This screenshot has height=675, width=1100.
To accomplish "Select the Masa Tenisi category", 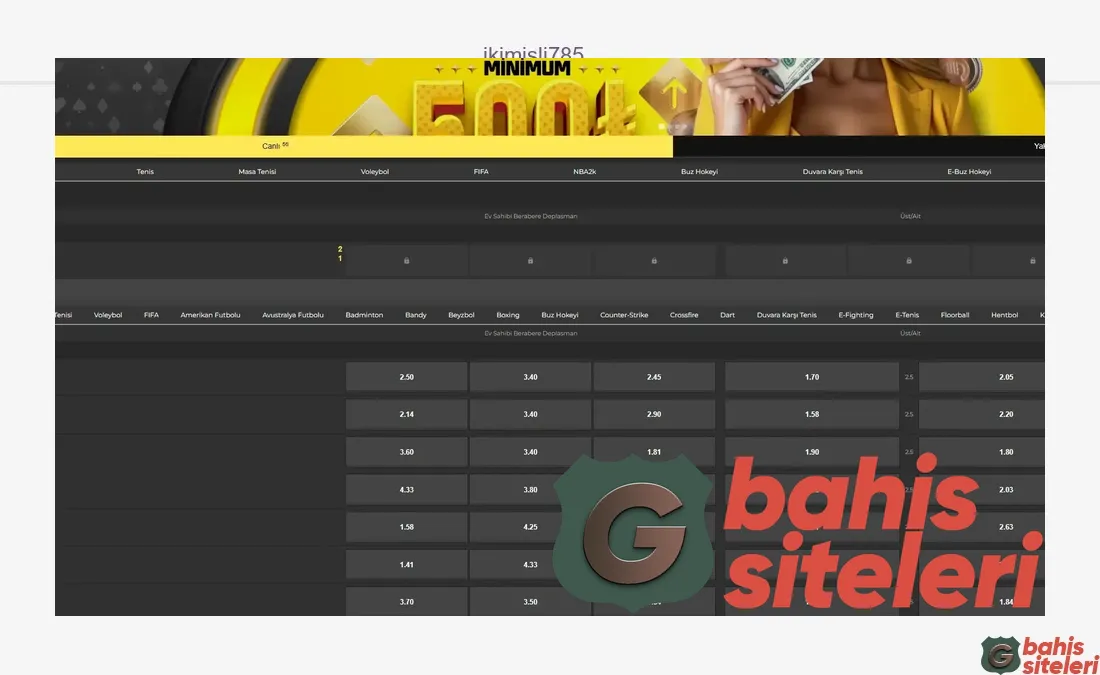I will coord(257,172).
